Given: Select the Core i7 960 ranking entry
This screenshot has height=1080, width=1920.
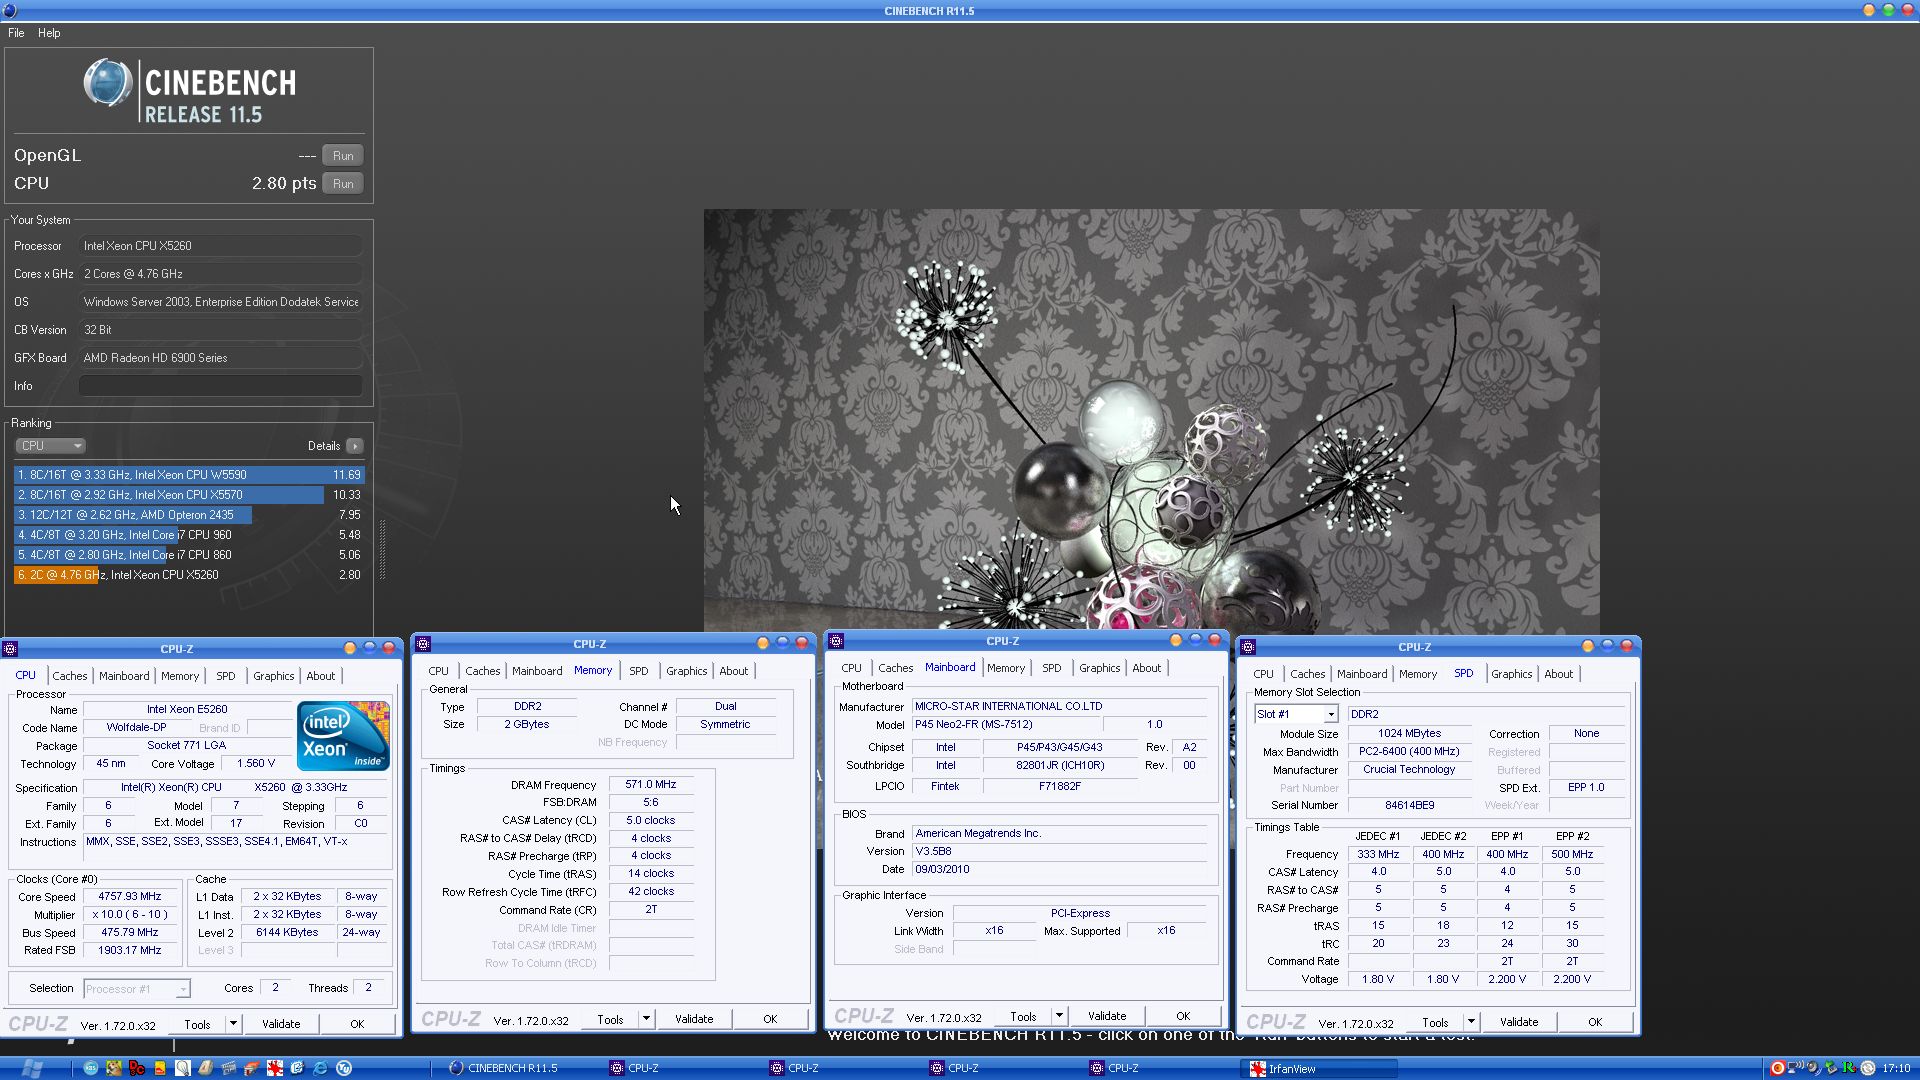Looking at the screenshot, I should (x=189, y=535).
